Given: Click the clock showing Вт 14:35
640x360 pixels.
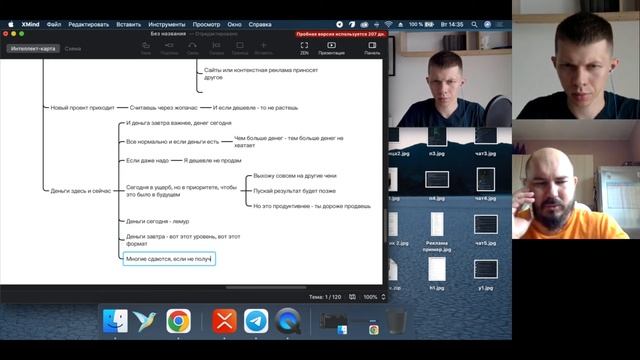Looking at the screenshot, I should click(x=452, y=24).
